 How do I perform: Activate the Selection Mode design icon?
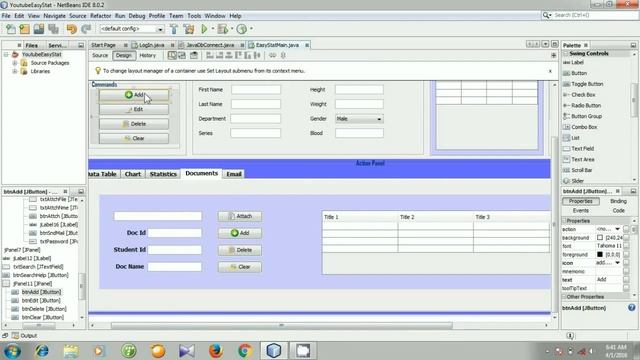point(172,56)
